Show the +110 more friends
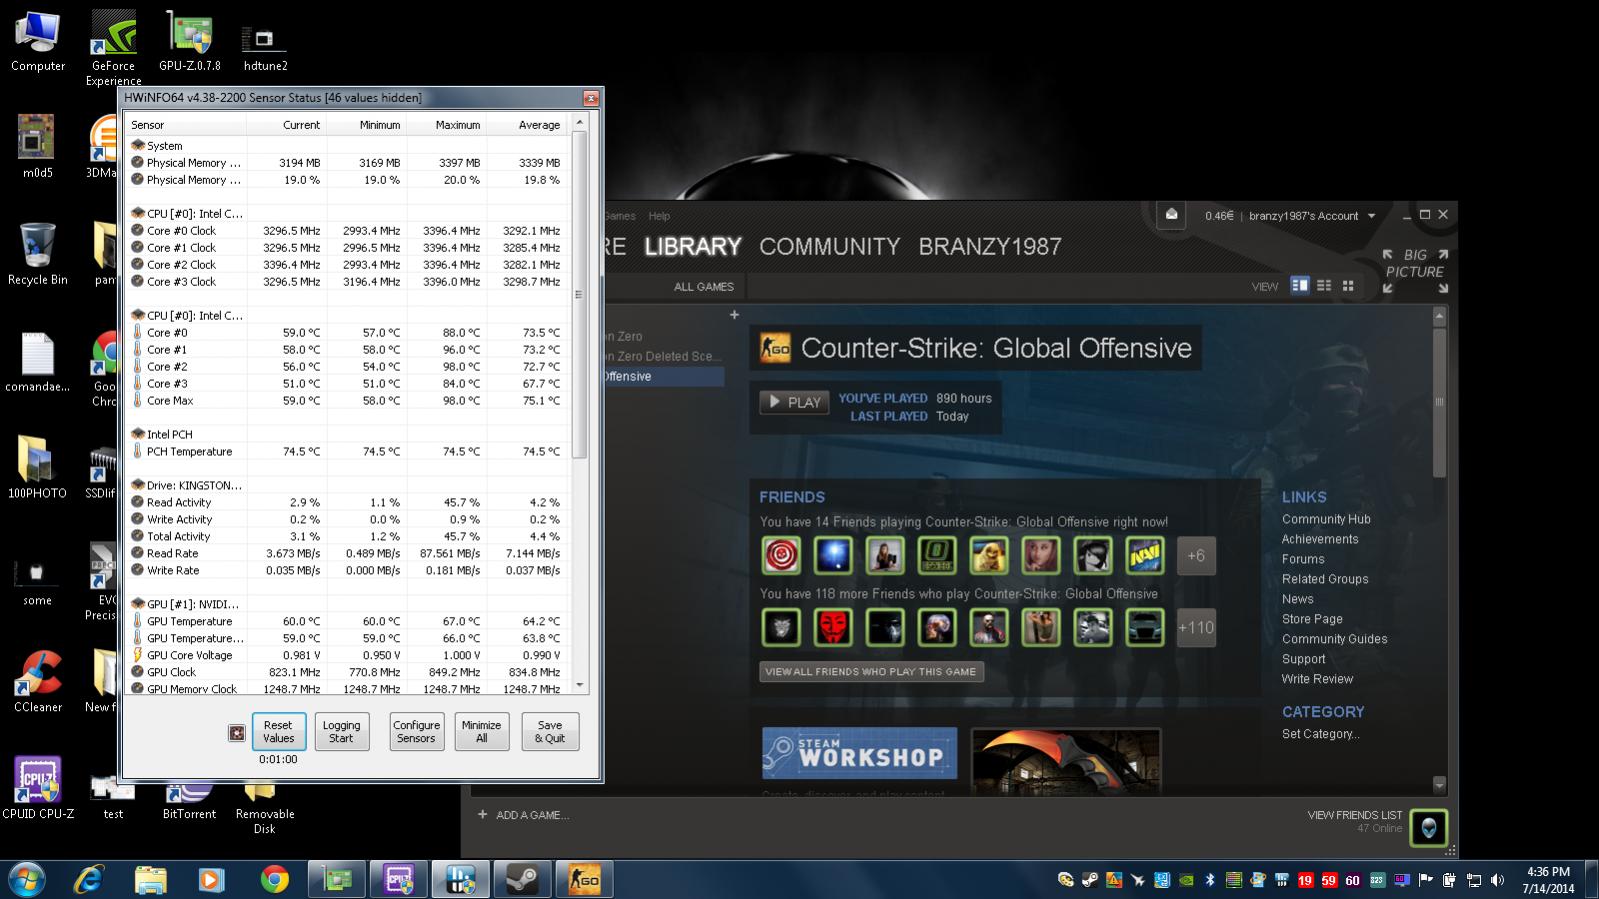This screenshot has width=1599, height=899. pos(1196,628)
